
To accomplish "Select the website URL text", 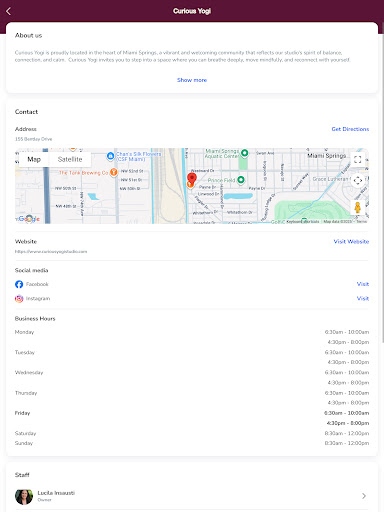I will [51, 251].
